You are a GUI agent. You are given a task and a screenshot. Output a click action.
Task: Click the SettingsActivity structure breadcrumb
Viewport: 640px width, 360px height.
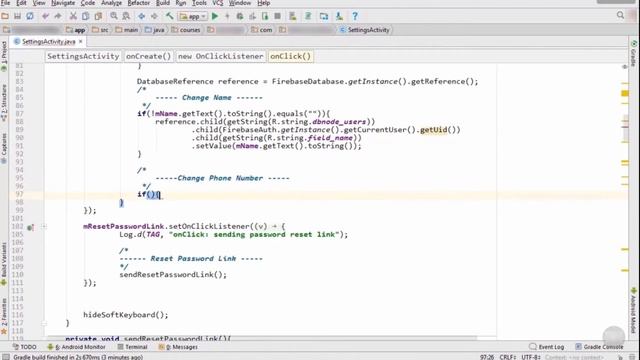point(83,56)
